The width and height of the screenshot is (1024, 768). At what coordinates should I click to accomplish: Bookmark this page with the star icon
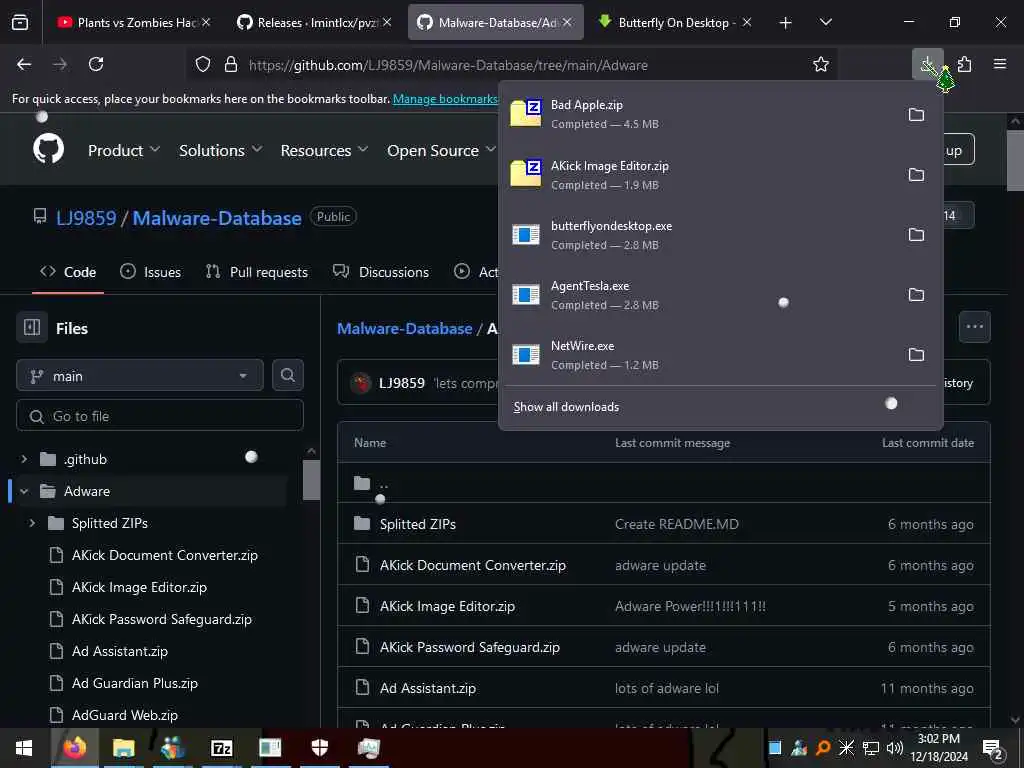tap(820, 64)
